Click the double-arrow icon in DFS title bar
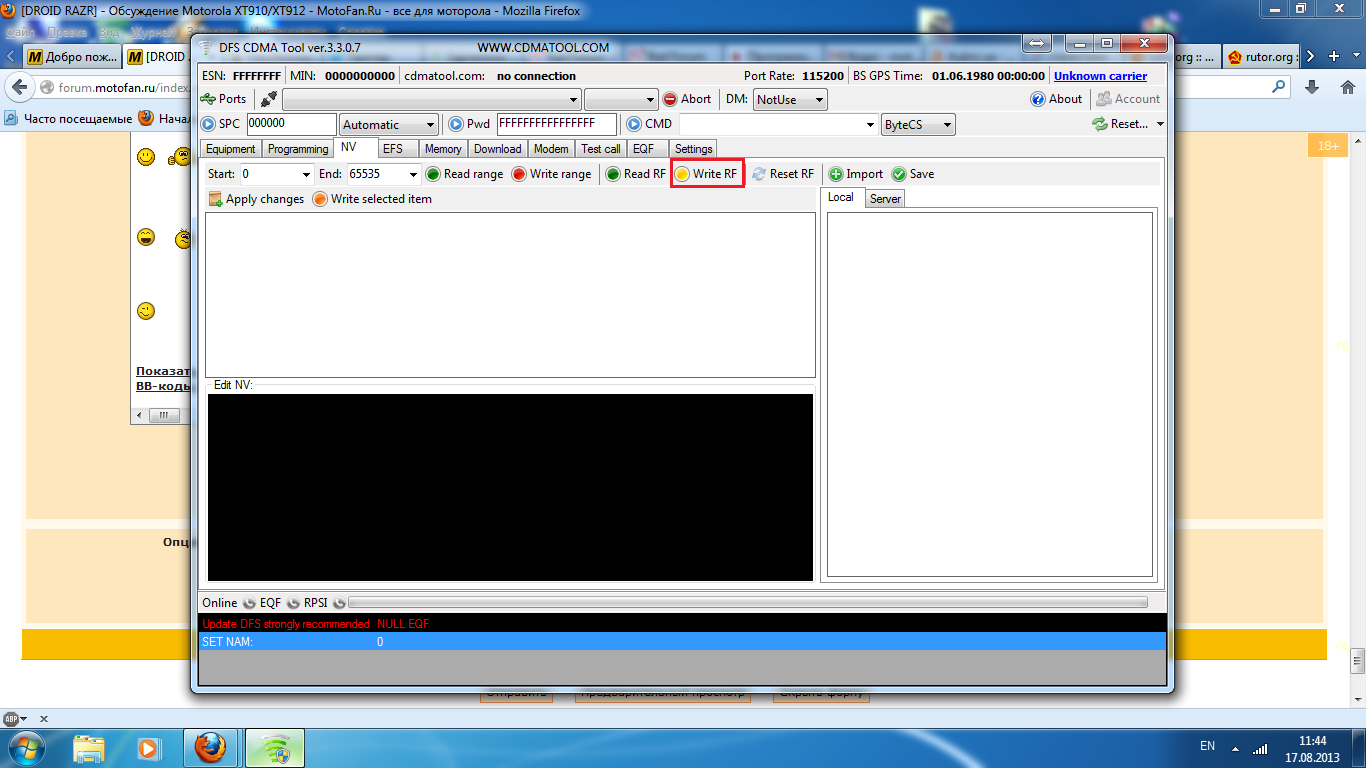 [x=1037, y=44]
